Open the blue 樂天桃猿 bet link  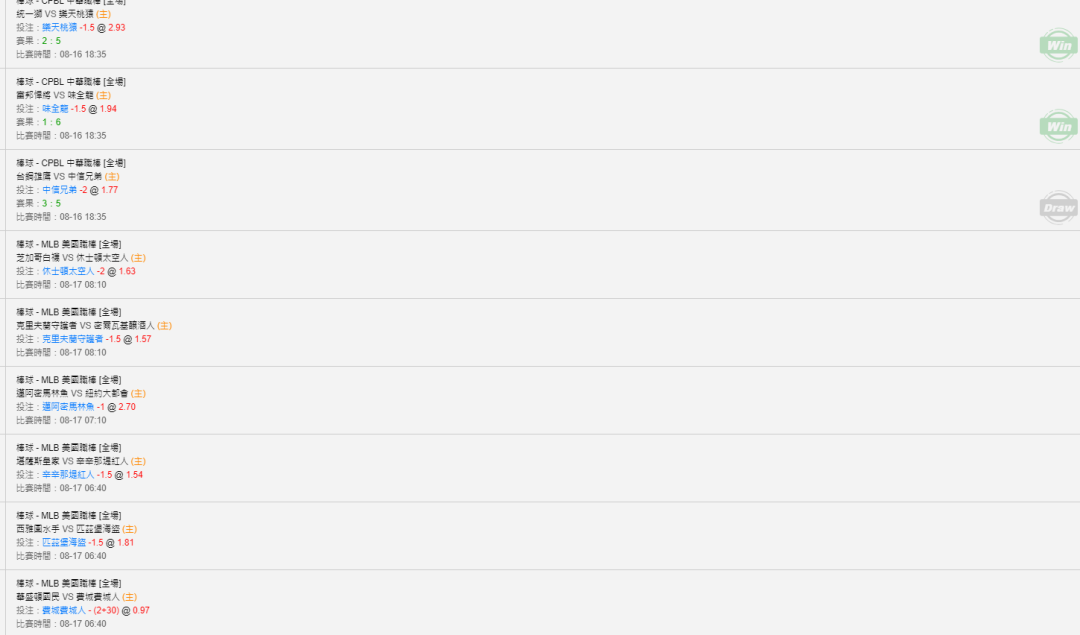[x=59, y=28]
